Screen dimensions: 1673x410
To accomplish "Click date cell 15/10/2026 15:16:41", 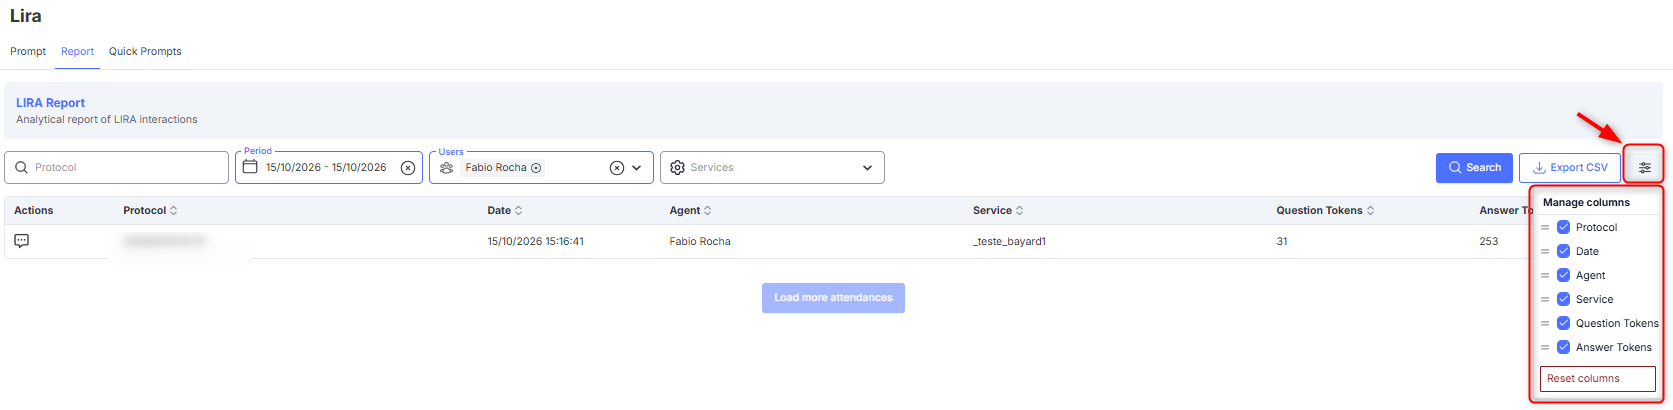I will [x=536, y=241].
